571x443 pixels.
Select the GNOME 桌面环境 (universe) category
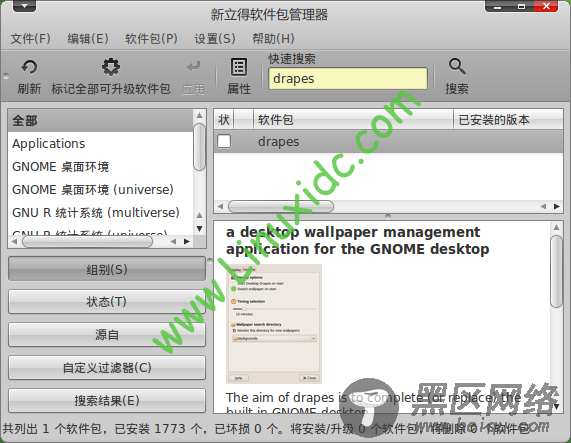point(100,190)
